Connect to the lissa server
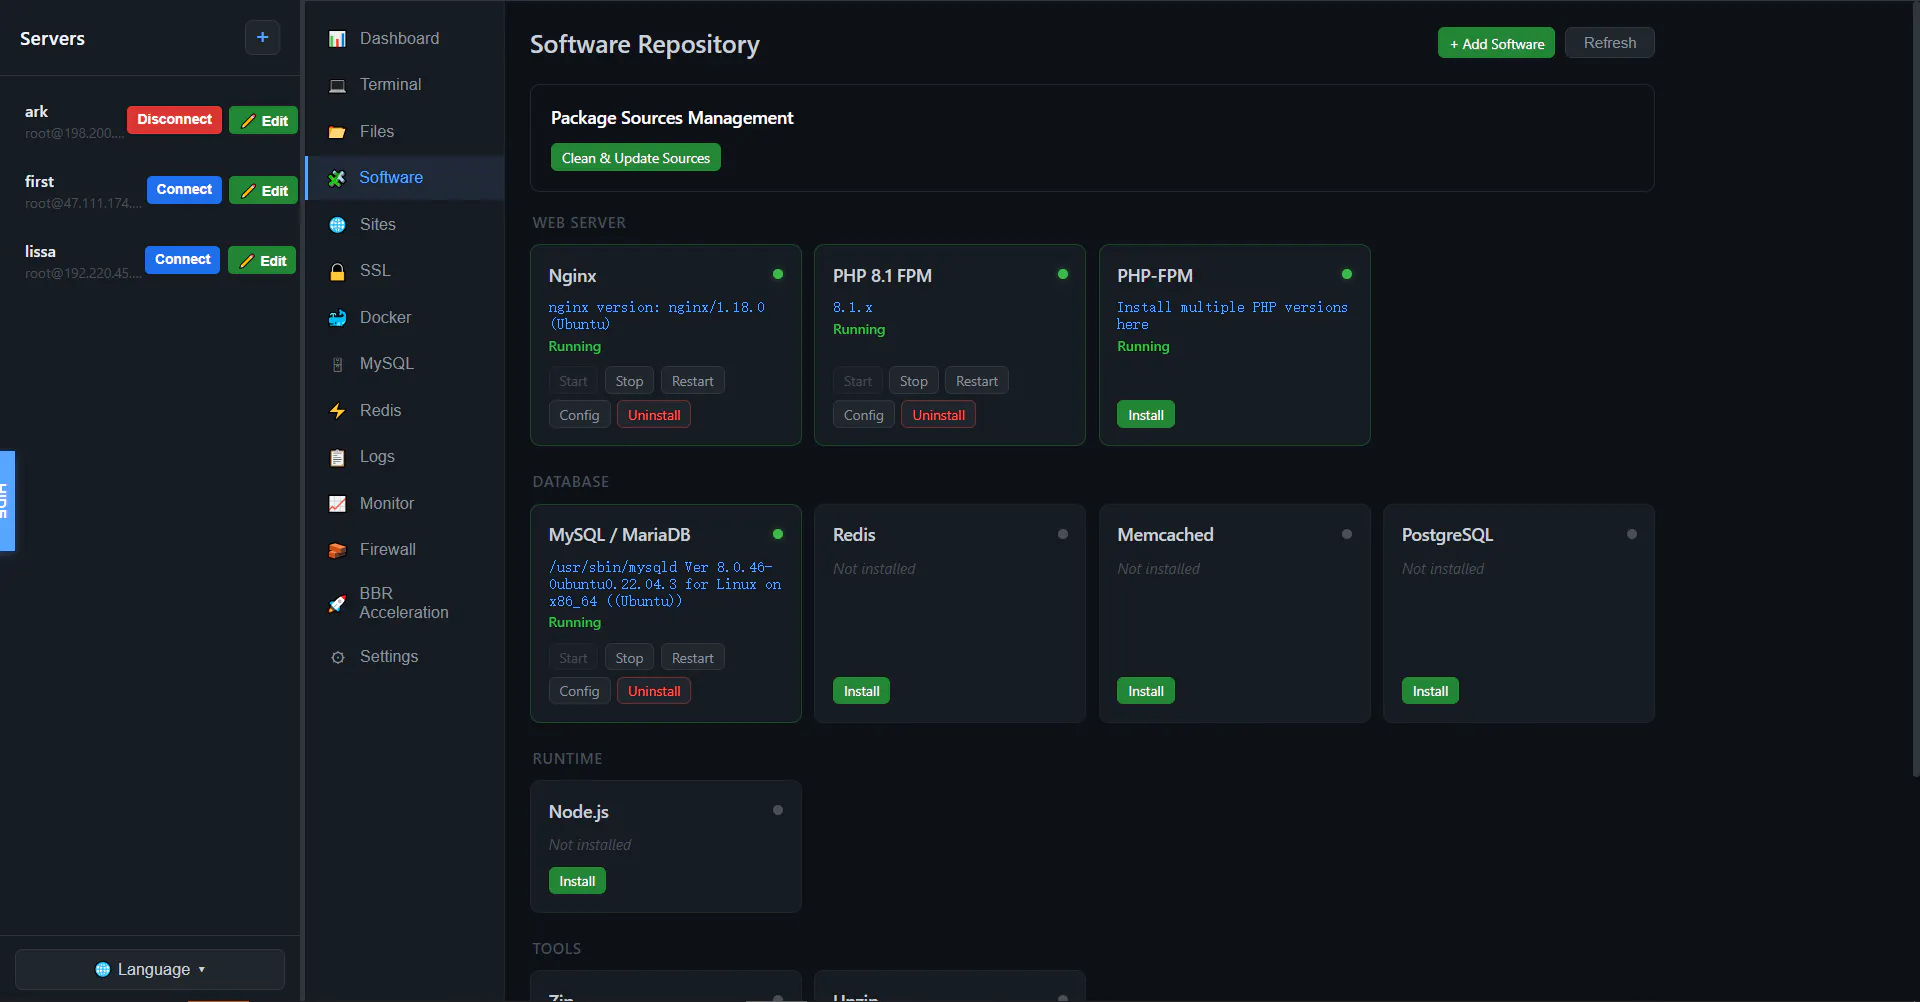This screenshot has width=1920, height=1002. tap(182, 259)
